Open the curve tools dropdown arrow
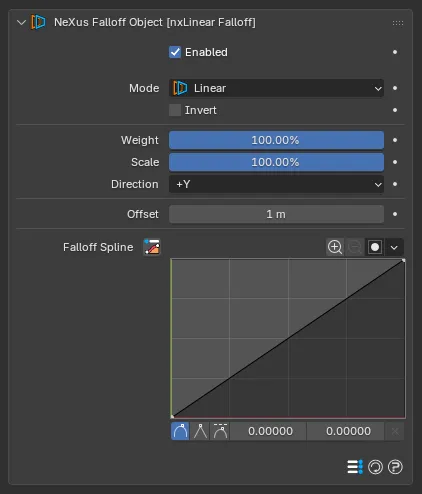Image resolution: width=422 pixels, height=494 pixels. tap(394, 248)
